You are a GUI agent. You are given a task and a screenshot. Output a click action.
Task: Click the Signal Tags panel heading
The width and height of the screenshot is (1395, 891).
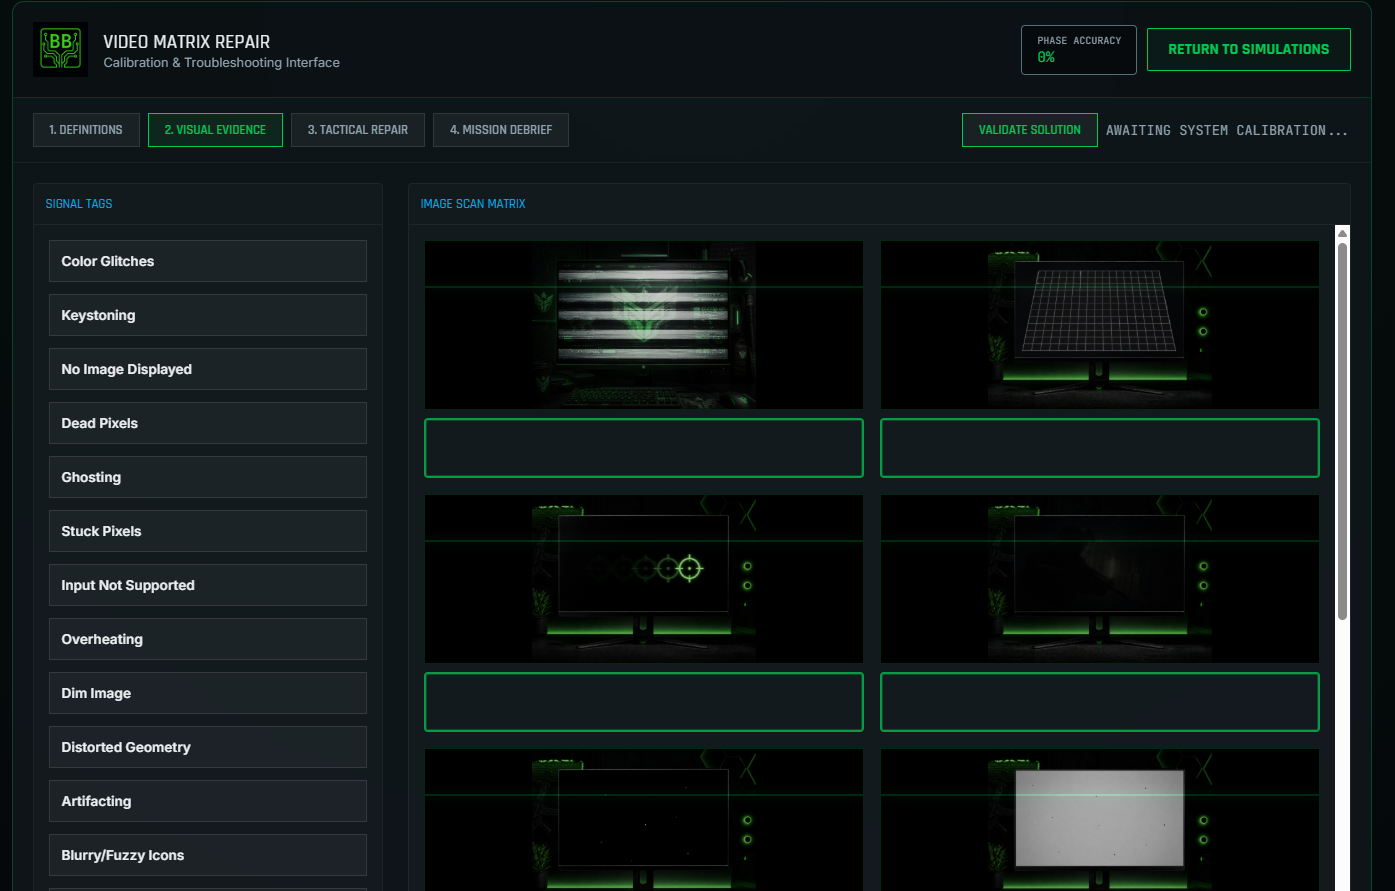79,203
